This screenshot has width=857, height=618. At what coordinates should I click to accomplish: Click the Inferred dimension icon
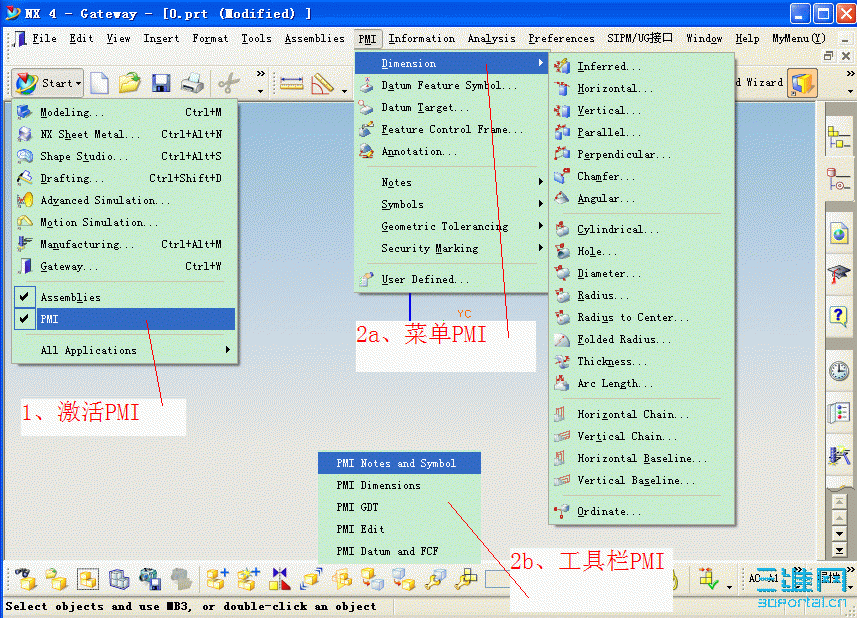[562, 66]
